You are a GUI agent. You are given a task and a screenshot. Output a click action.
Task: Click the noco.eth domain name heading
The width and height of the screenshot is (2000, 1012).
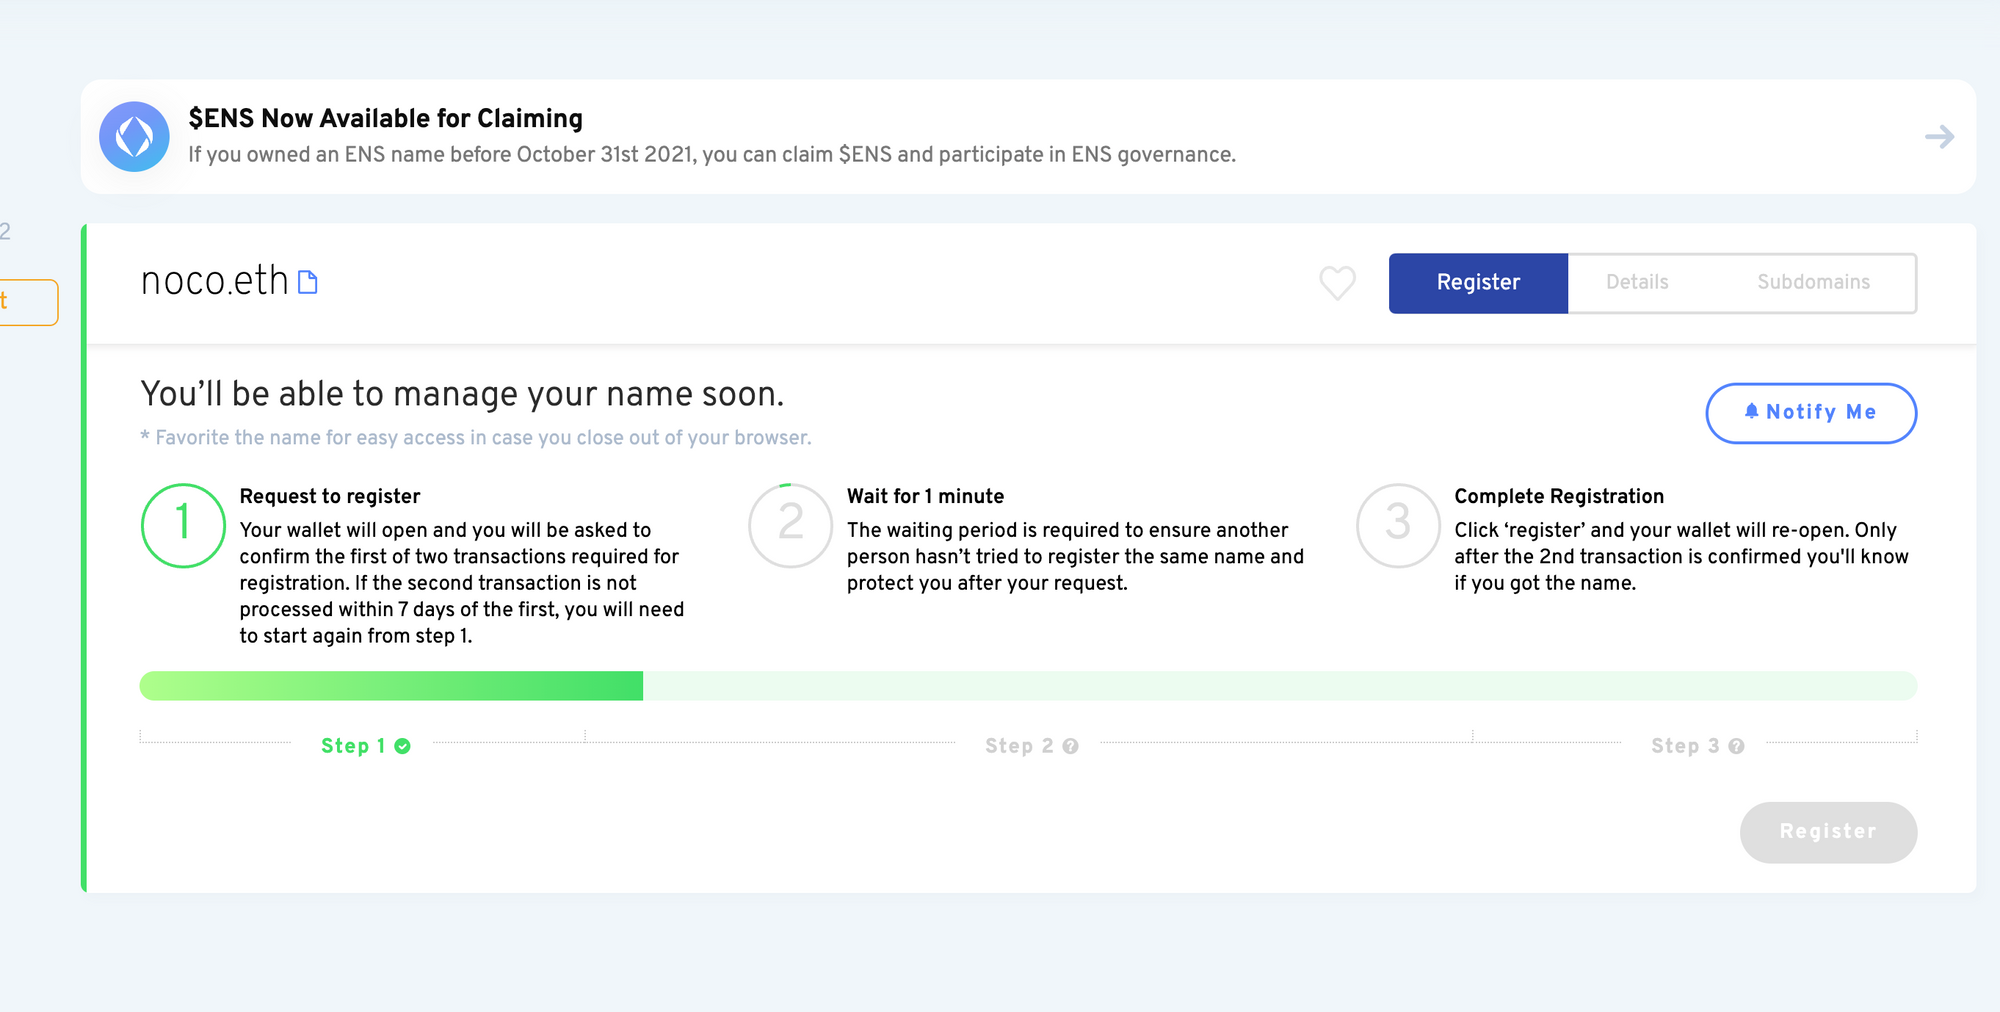(214, 281)
